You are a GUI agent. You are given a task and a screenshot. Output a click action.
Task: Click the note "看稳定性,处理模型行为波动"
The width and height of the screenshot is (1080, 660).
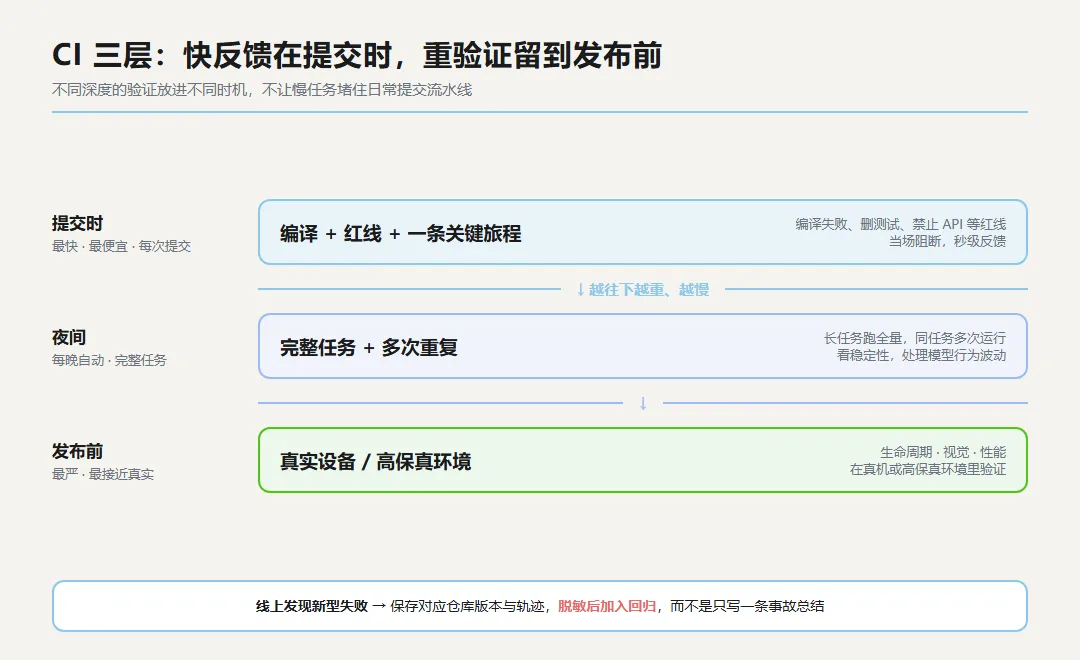point(922,355)
